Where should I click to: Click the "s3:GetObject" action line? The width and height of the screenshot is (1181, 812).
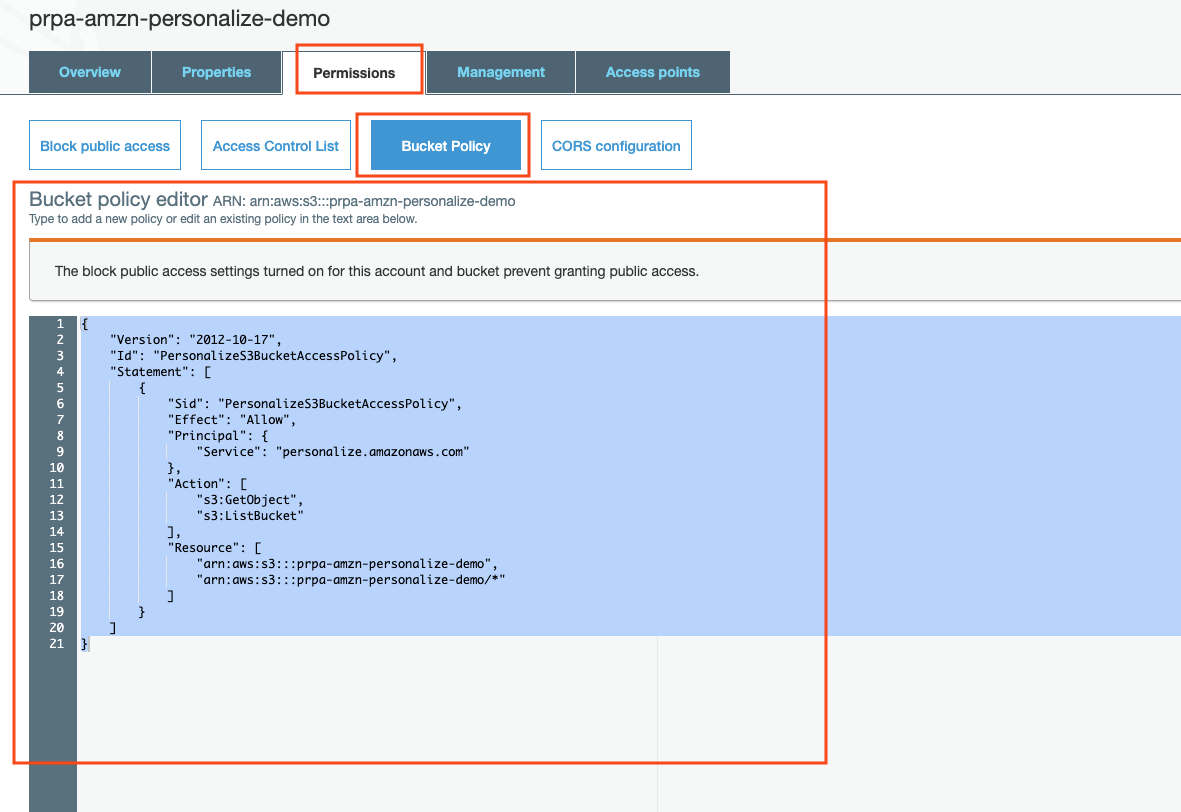click(x=250, y=499)
